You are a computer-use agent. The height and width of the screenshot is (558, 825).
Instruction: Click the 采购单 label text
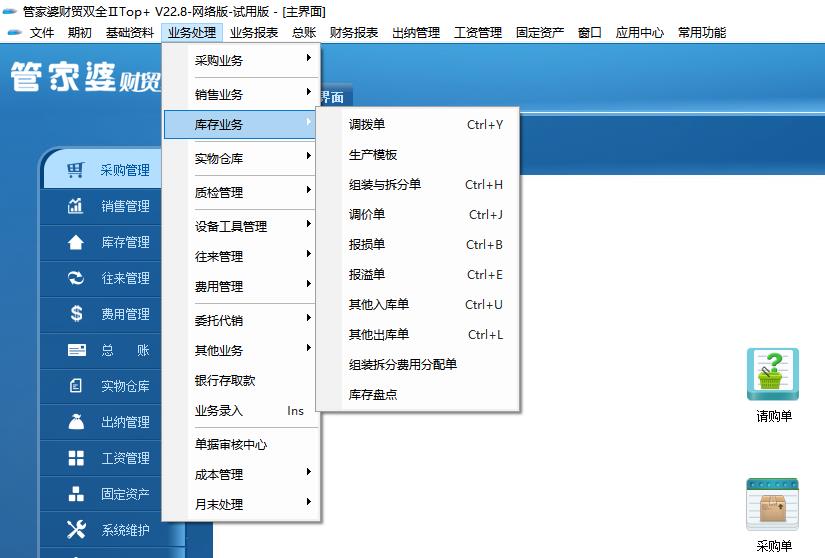[774, 546]
